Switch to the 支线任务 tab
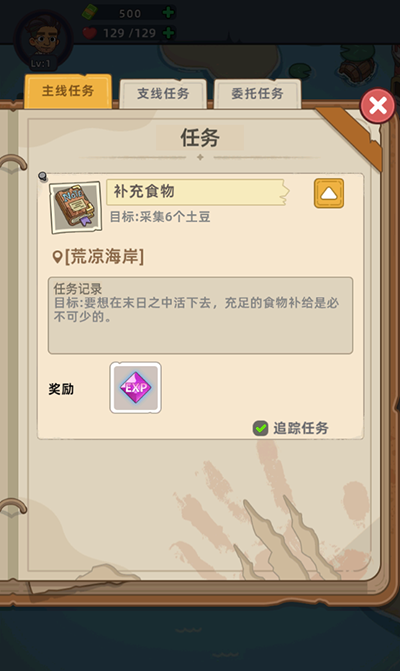This screenshot has height=671, width=400. pyautogui.click(x=163, y=93)
